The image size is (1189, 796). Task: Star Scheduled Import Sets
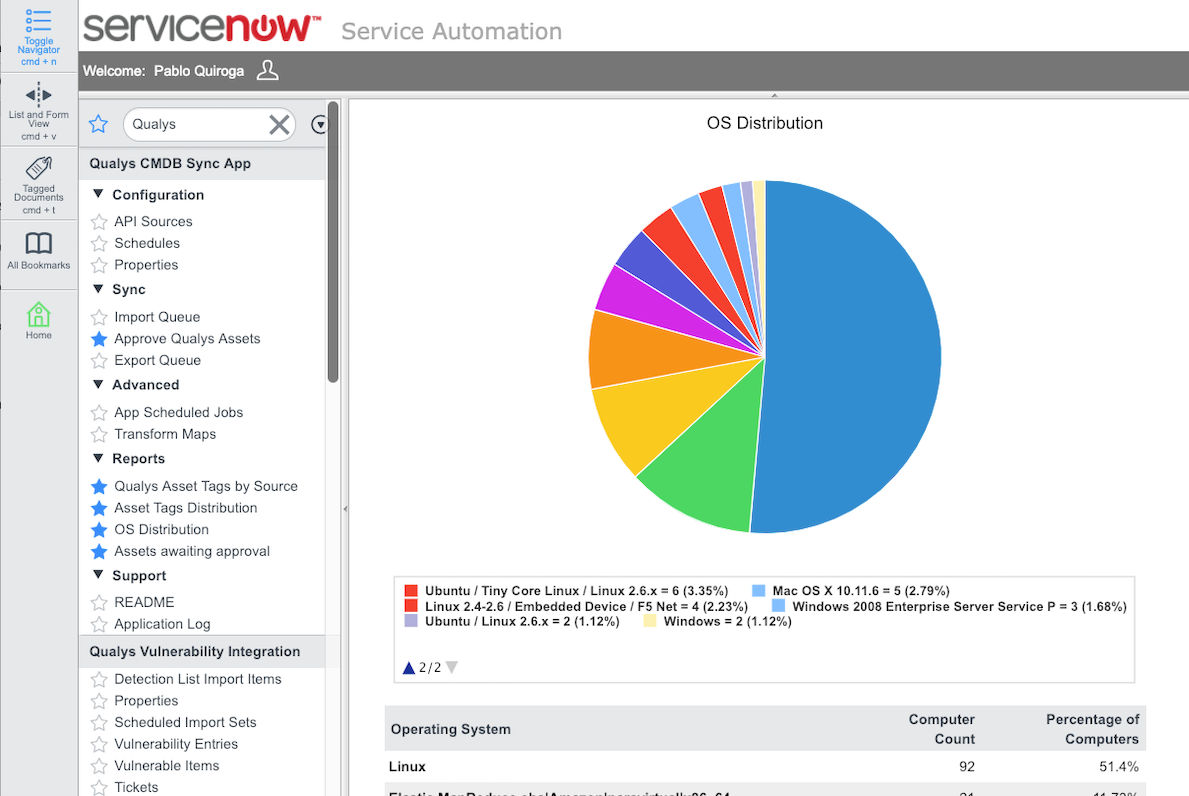click(x=99, y=723)
